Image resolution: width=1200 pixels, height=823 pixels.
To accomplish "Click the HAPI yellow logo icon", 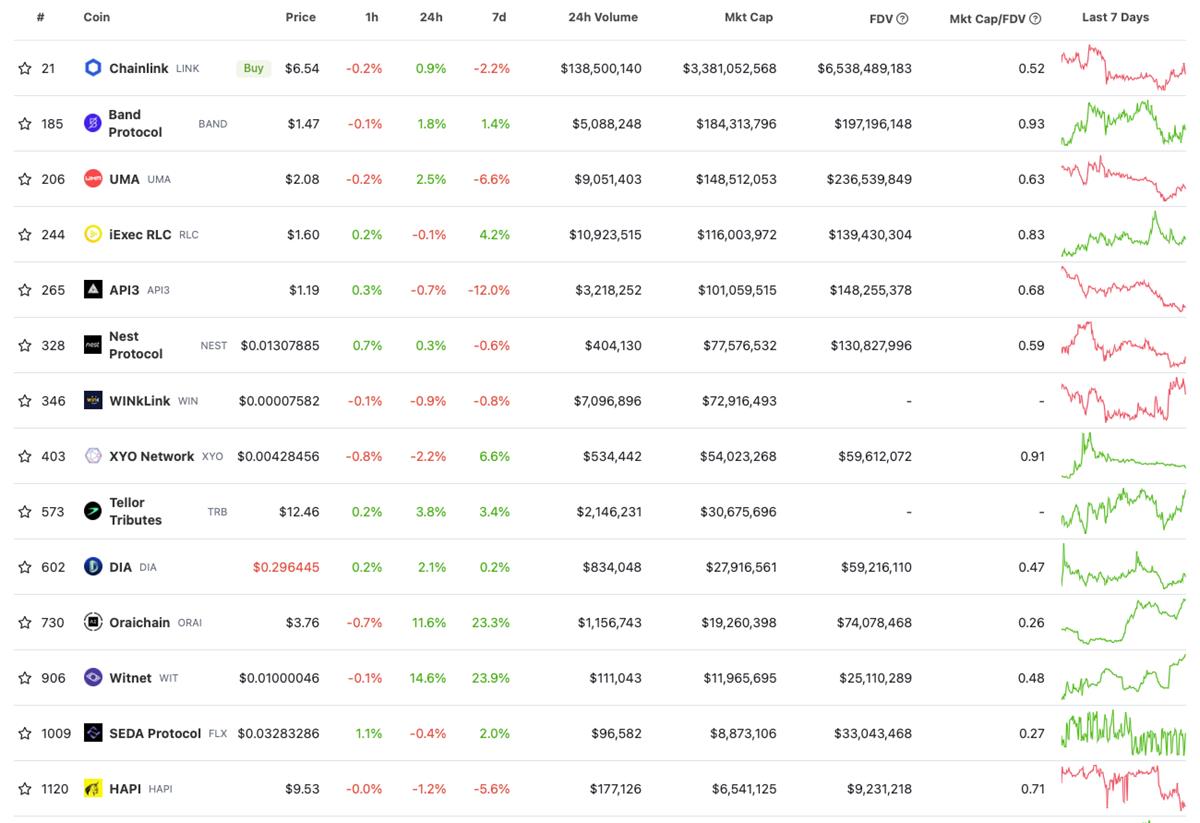I will (x=93, y=789).
